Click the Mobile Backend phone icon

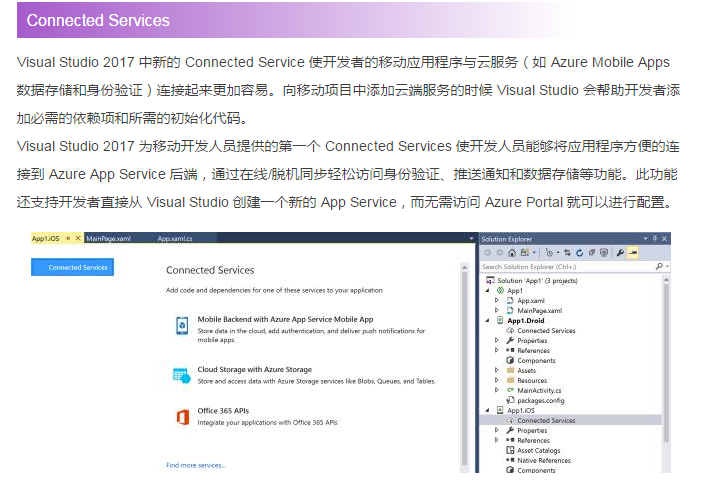pyautogui.click(x=182, y=326)
